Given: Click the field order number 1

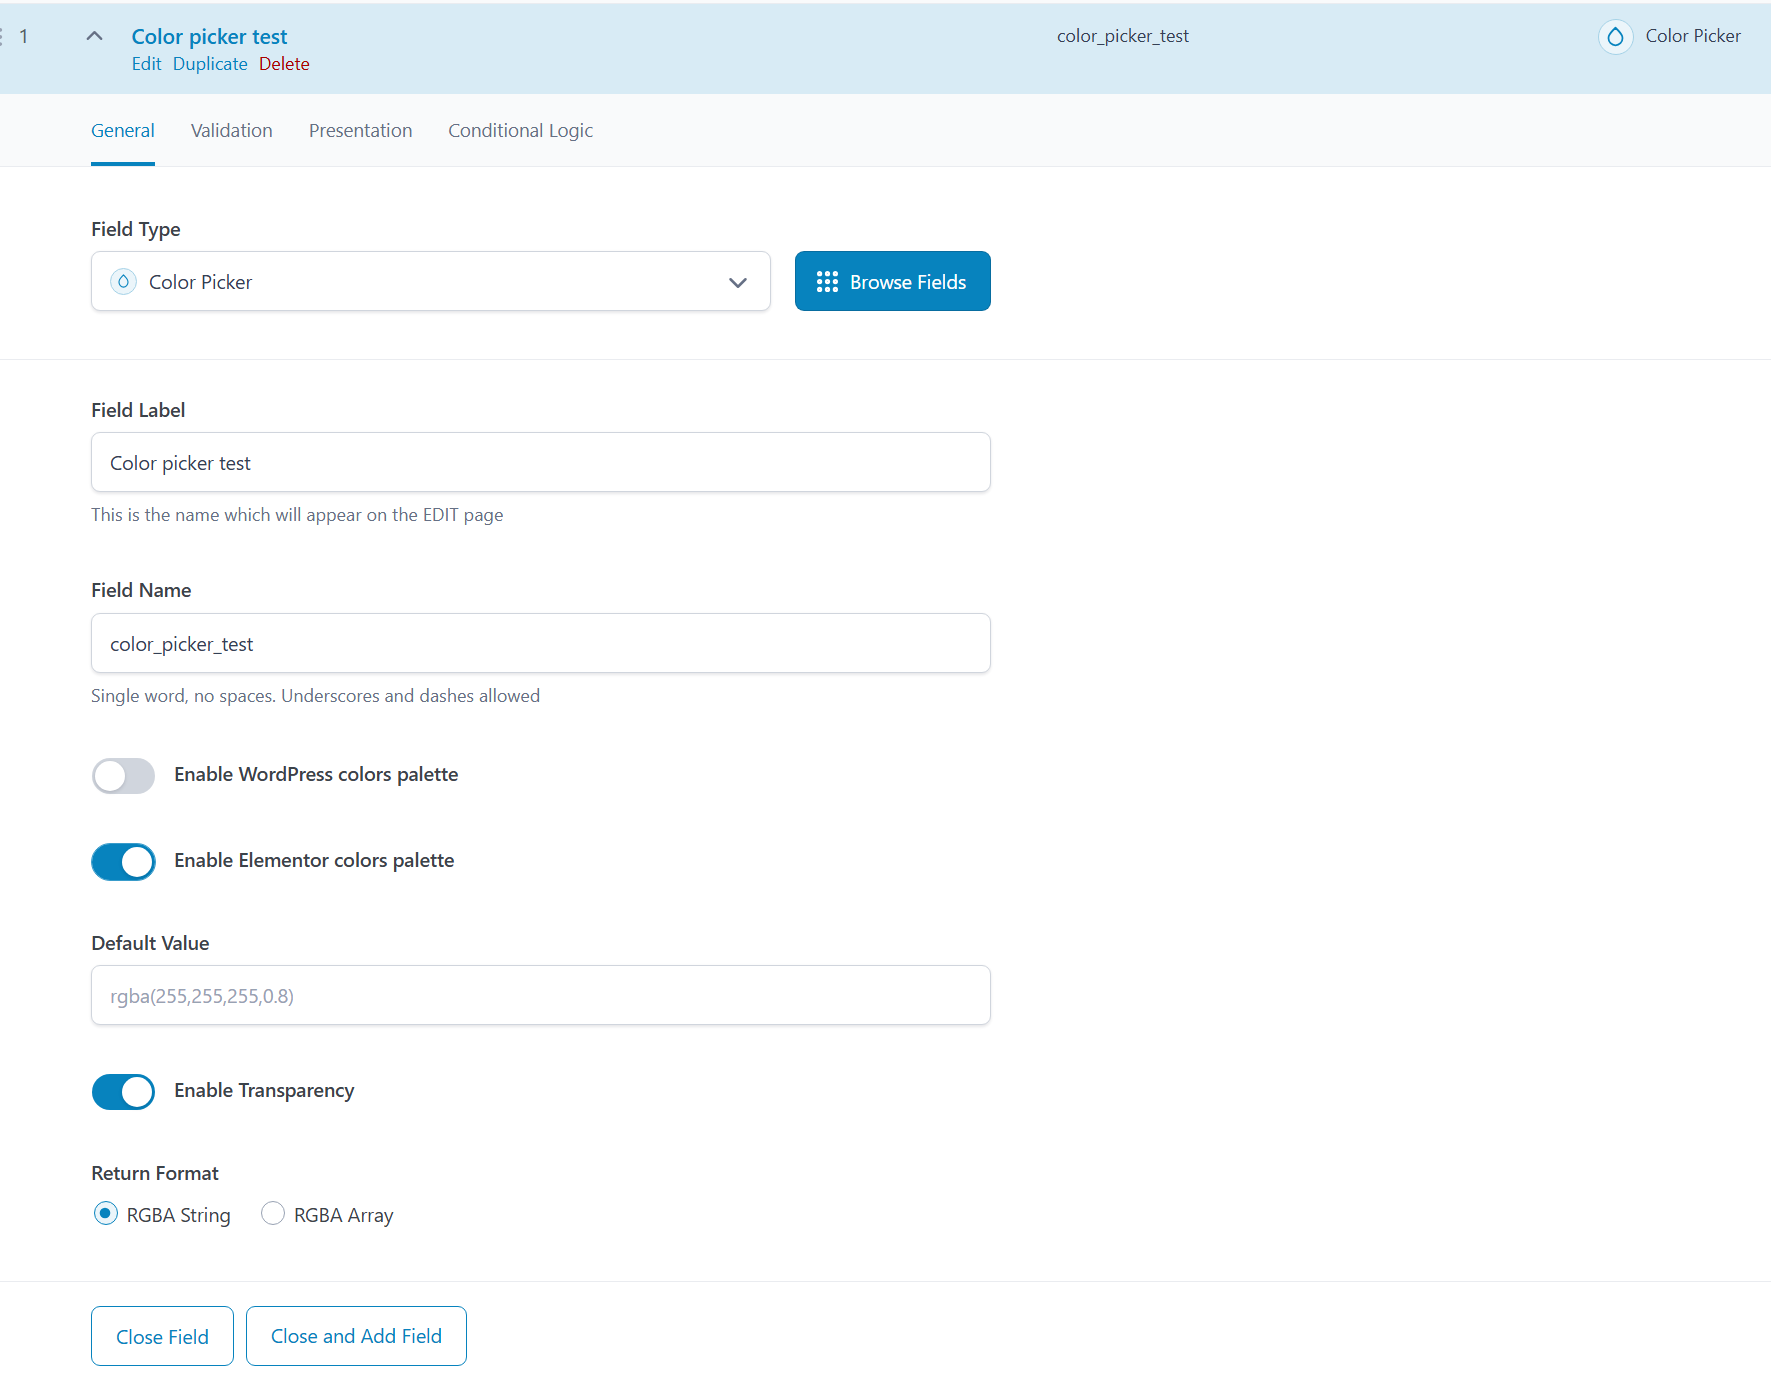Looking at the screenshot, I should pos(24,37).
